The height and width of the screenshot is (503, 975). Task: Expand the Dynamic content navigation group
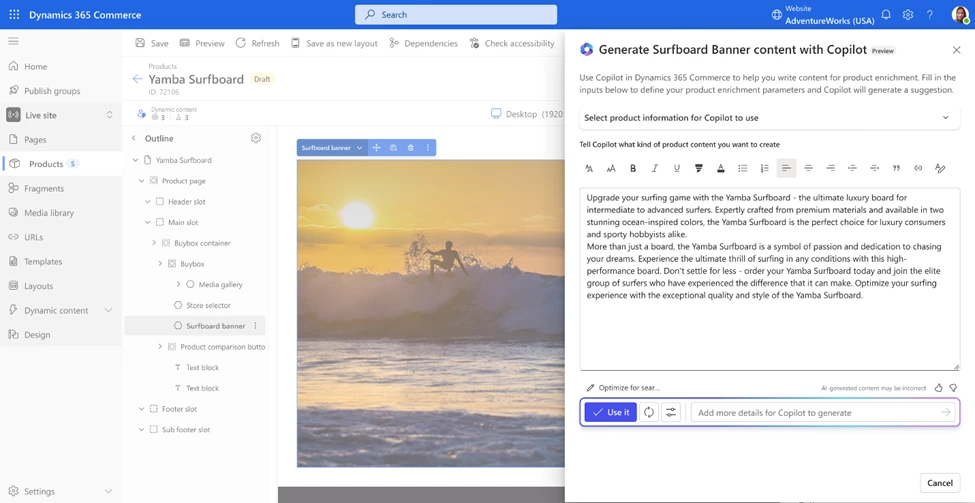(x=108, y=310)
